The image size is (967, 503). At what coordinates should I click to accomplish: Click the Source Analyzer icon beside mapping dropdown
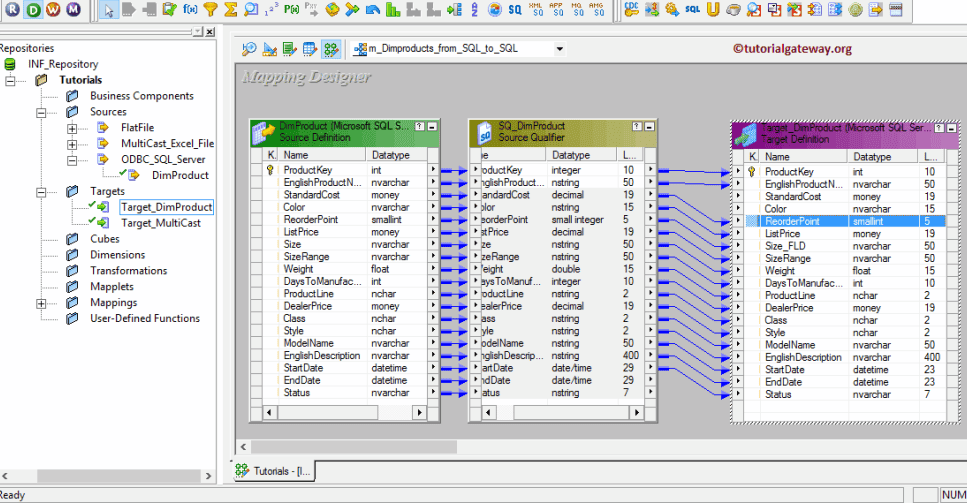pos(250,48)
